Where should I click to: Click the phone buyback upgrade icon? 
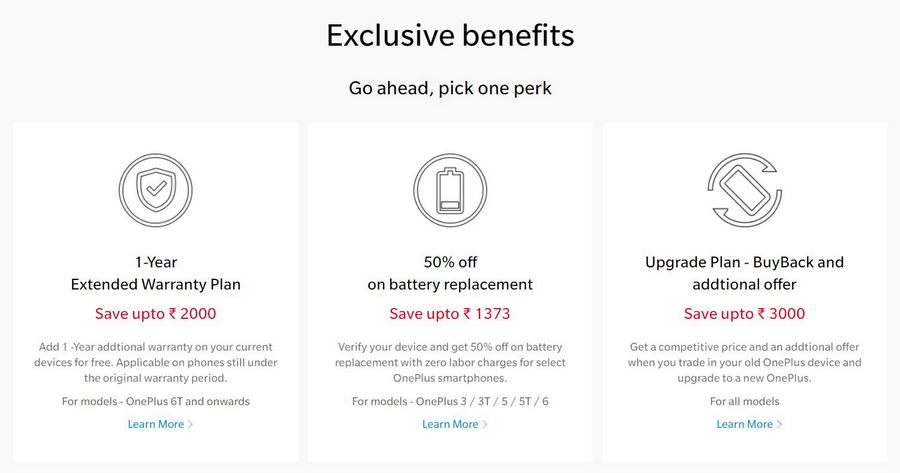coord(744,191)
